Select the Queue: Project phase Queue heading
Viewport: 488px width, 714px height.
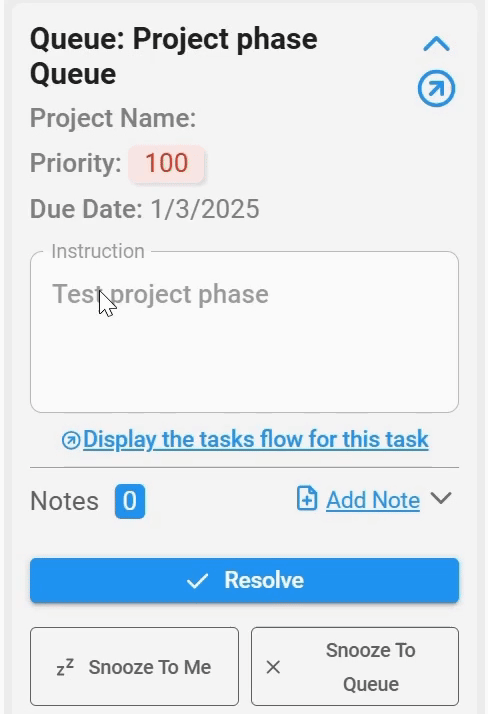(x=173, y=56)
